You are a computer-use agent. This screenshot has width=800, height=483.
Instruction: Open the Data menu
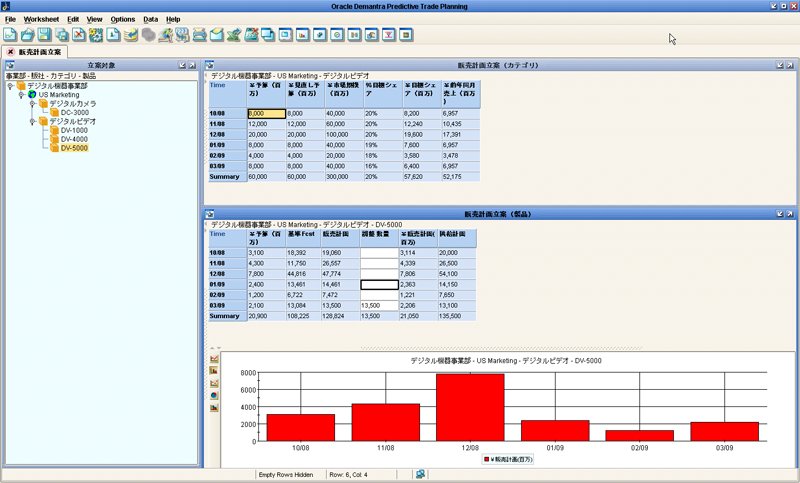(x=151, y=19)
